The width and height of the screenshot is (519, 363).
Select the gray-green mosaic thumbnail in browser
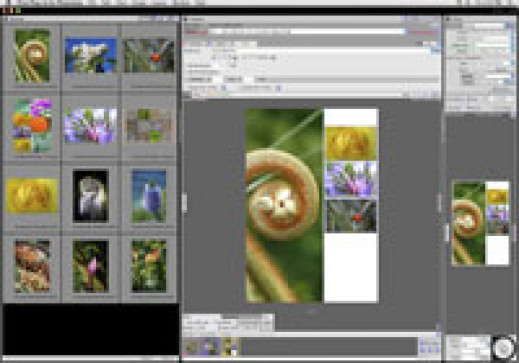[149, 125]
